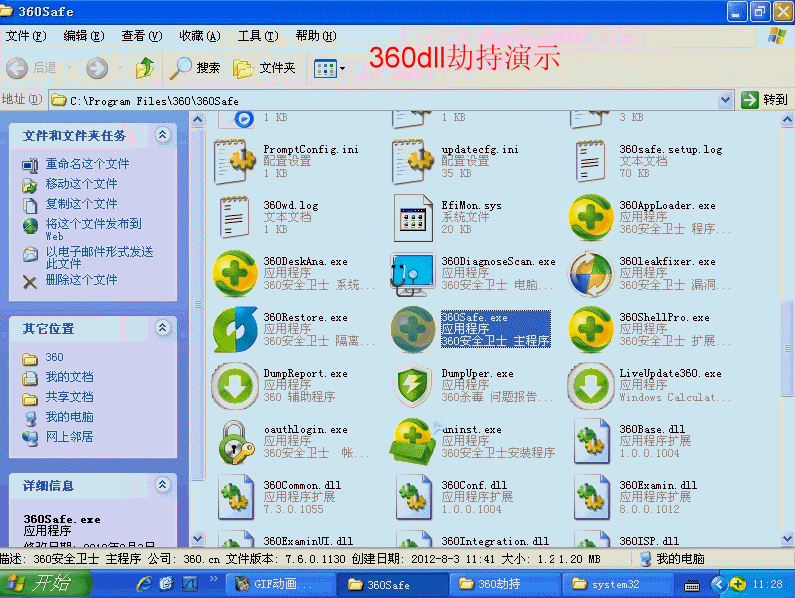Select the DumpReport.exe icon
The image size is (795, 598).
pos(235,385)
